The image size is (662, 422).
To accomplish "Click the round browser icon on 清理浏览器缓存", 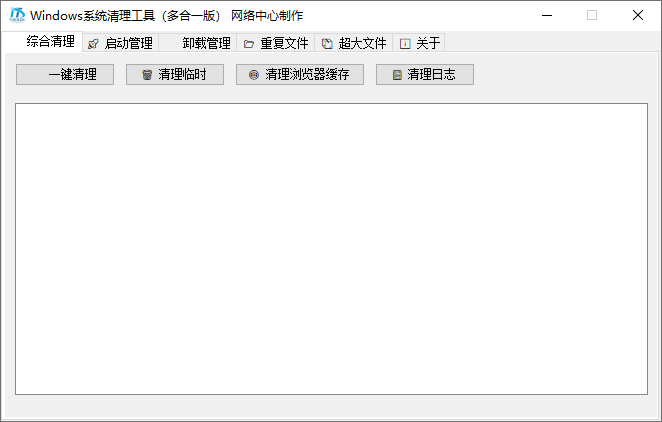I will (254, 75).
